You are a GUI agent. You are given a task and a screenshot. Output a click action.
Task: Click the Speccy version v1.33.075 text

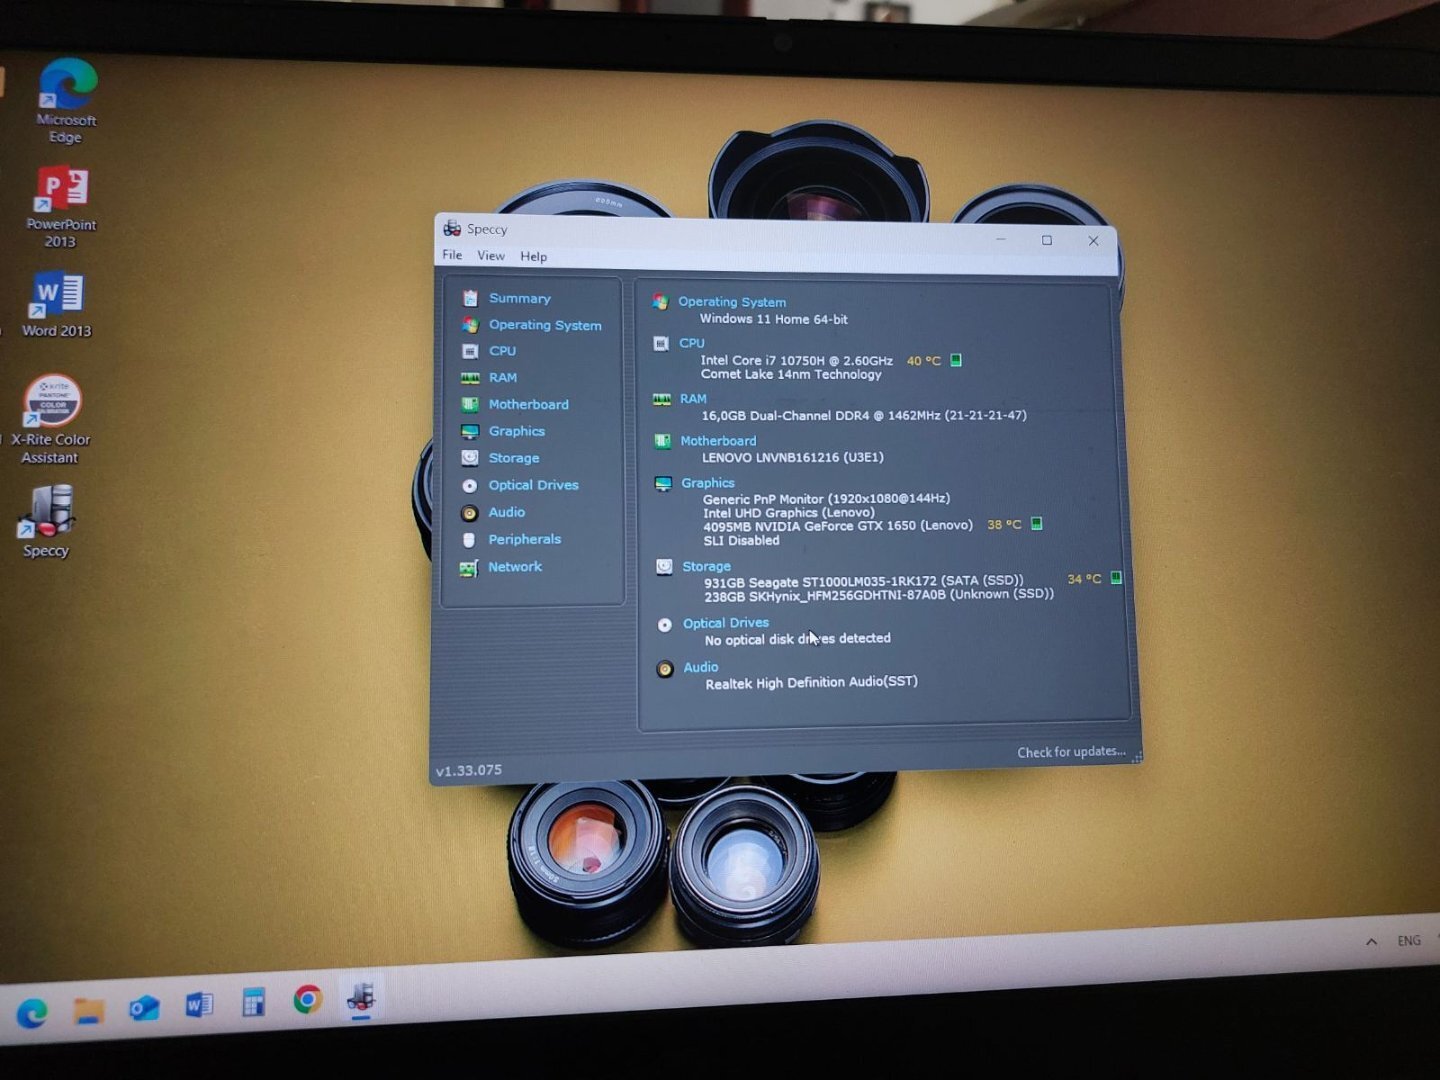(469, 770)
